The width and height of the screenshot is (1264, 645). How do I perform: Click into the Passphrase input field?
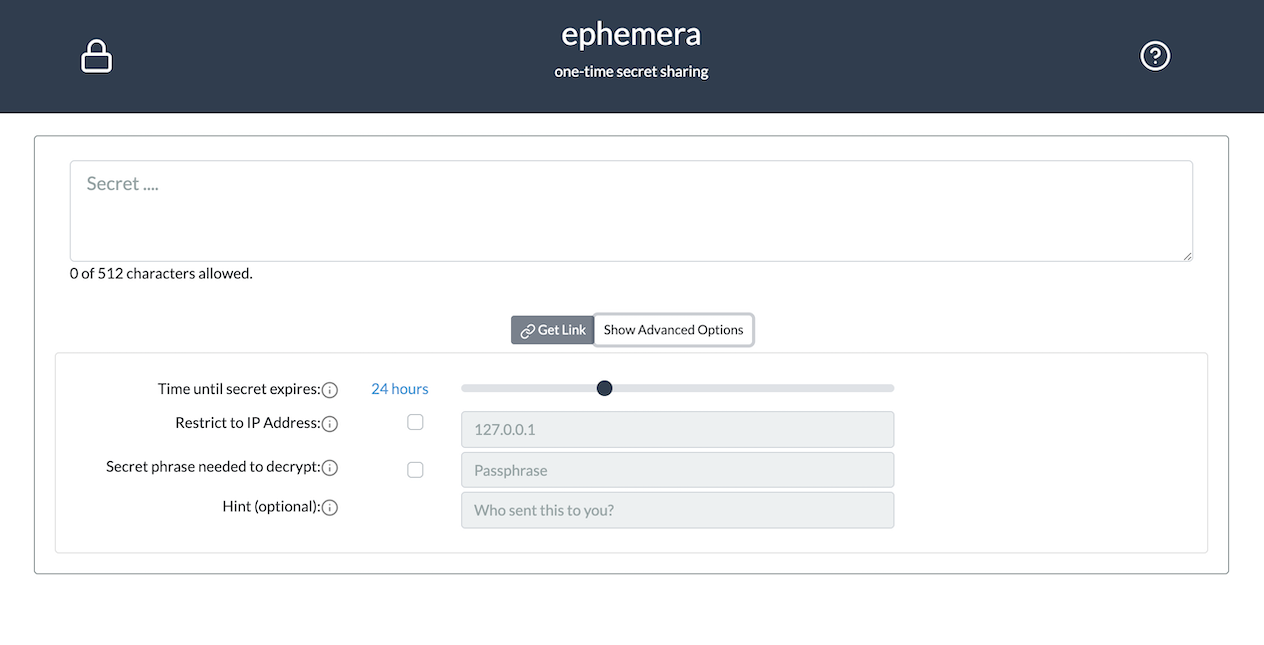click(x=677, y=470)
